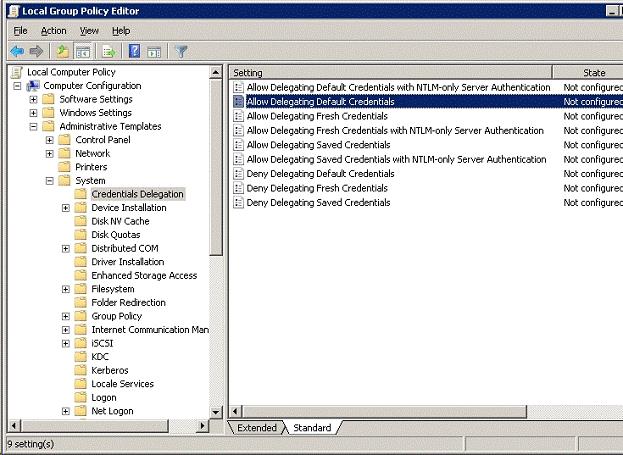
Task: Expand the Network node
Action: [50, 153]
